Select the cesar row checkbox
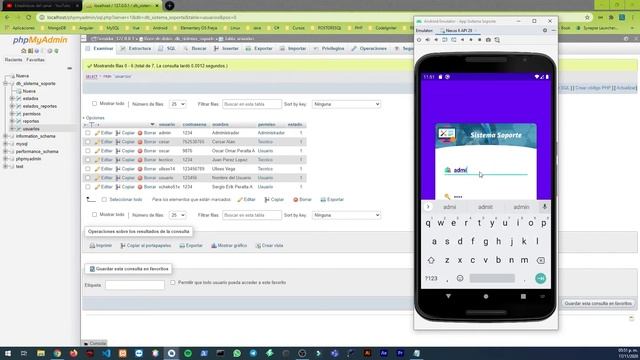640x360 pixels. pos(88,142)
